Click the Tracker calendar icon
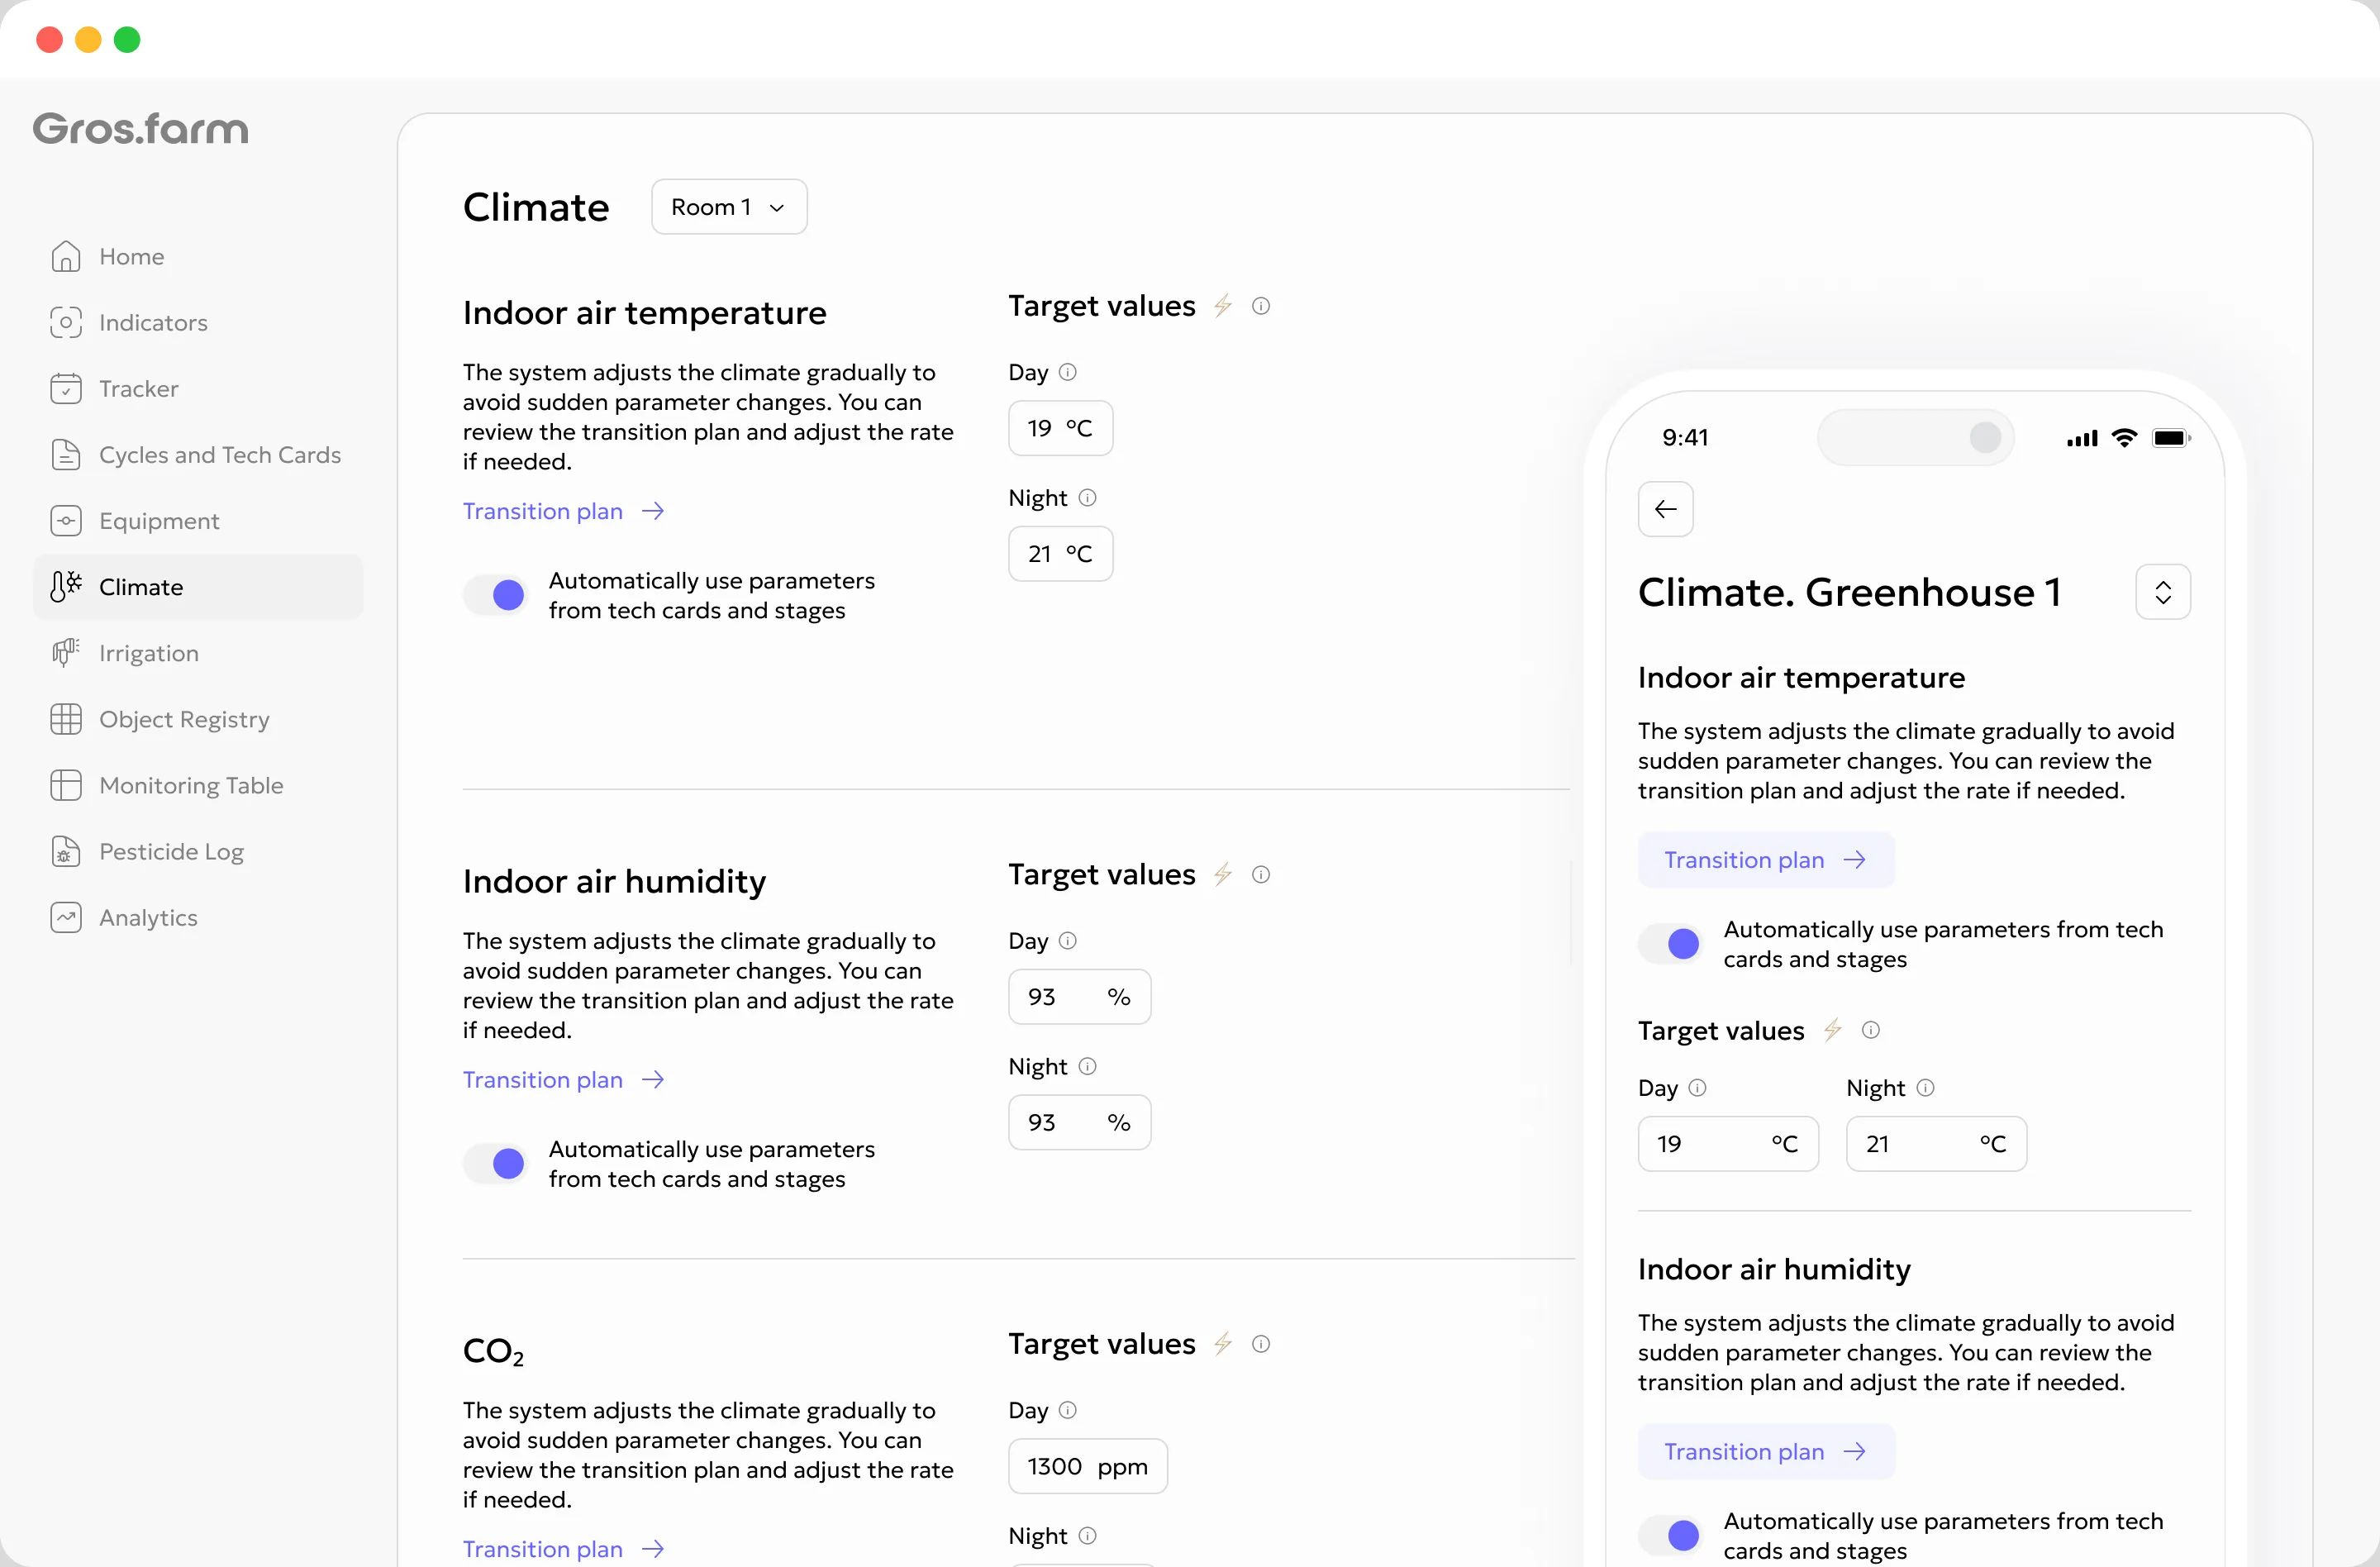This screenshot has width=2380, height=1567. (x=66, y=388)
